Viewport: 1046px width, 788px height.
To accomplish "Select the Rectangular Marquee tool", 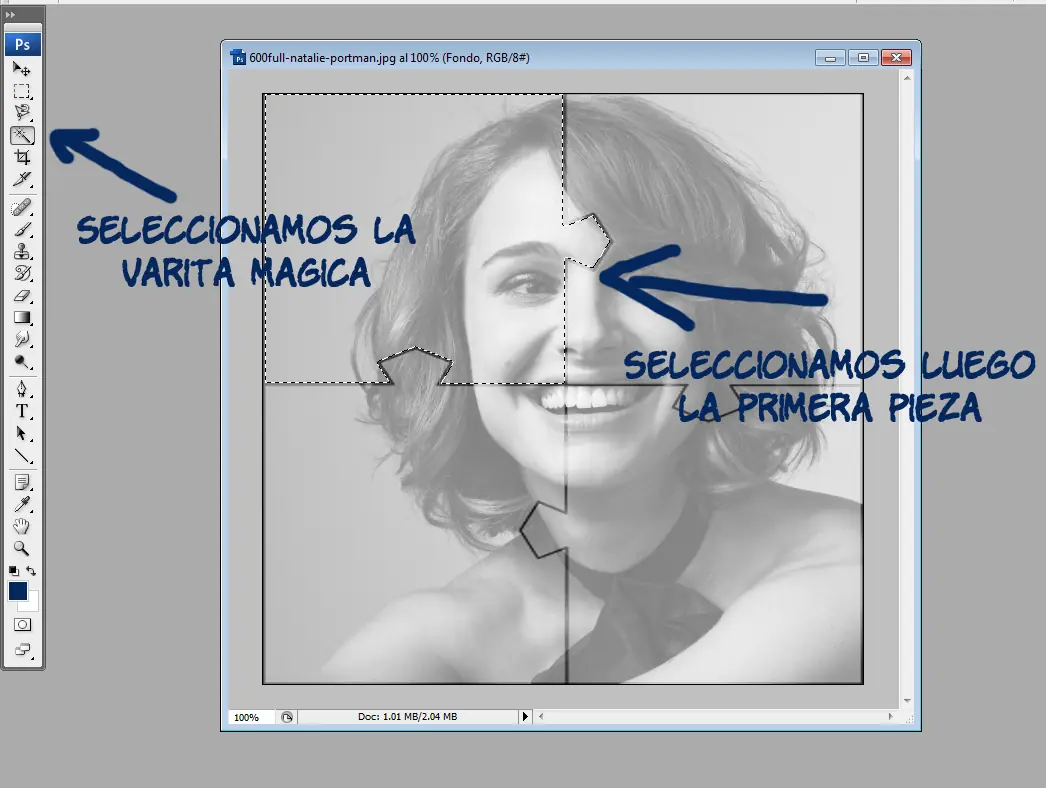I will (x=21, y=91).
